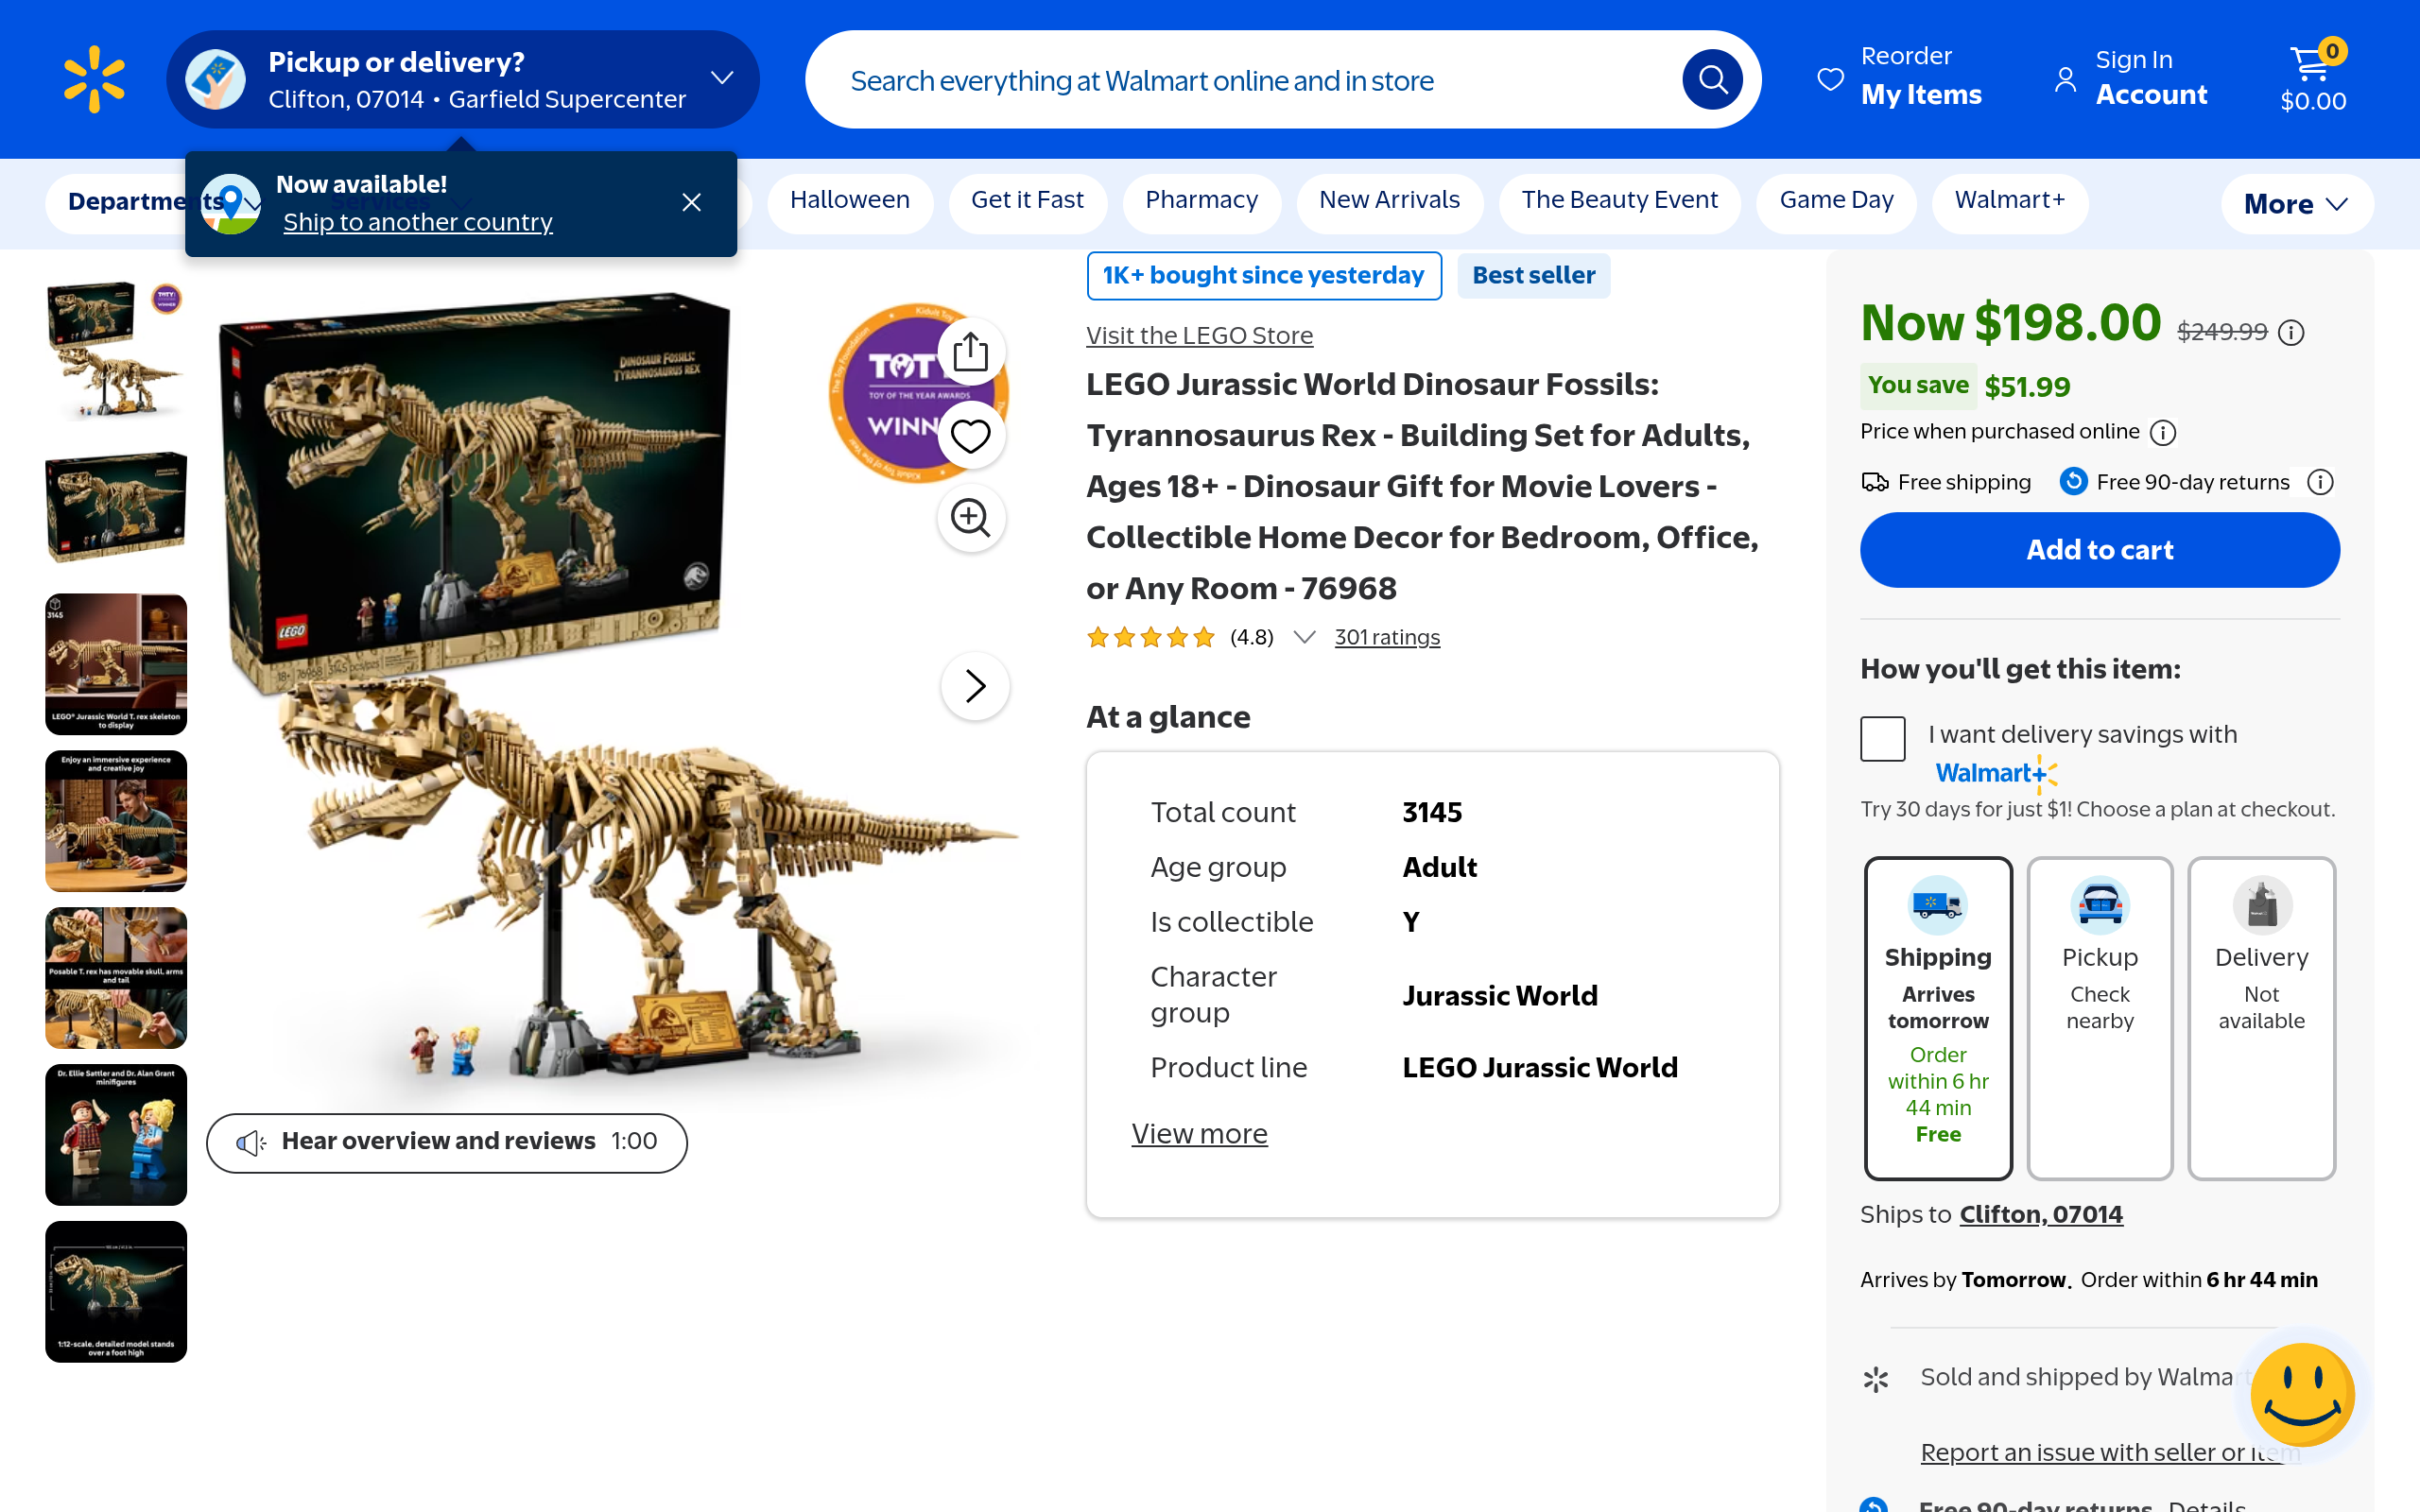The height and width of the screenshot is (1512, 2420).
Task: Click info icon beside Price when purchased online
Action: point(2163,432)
